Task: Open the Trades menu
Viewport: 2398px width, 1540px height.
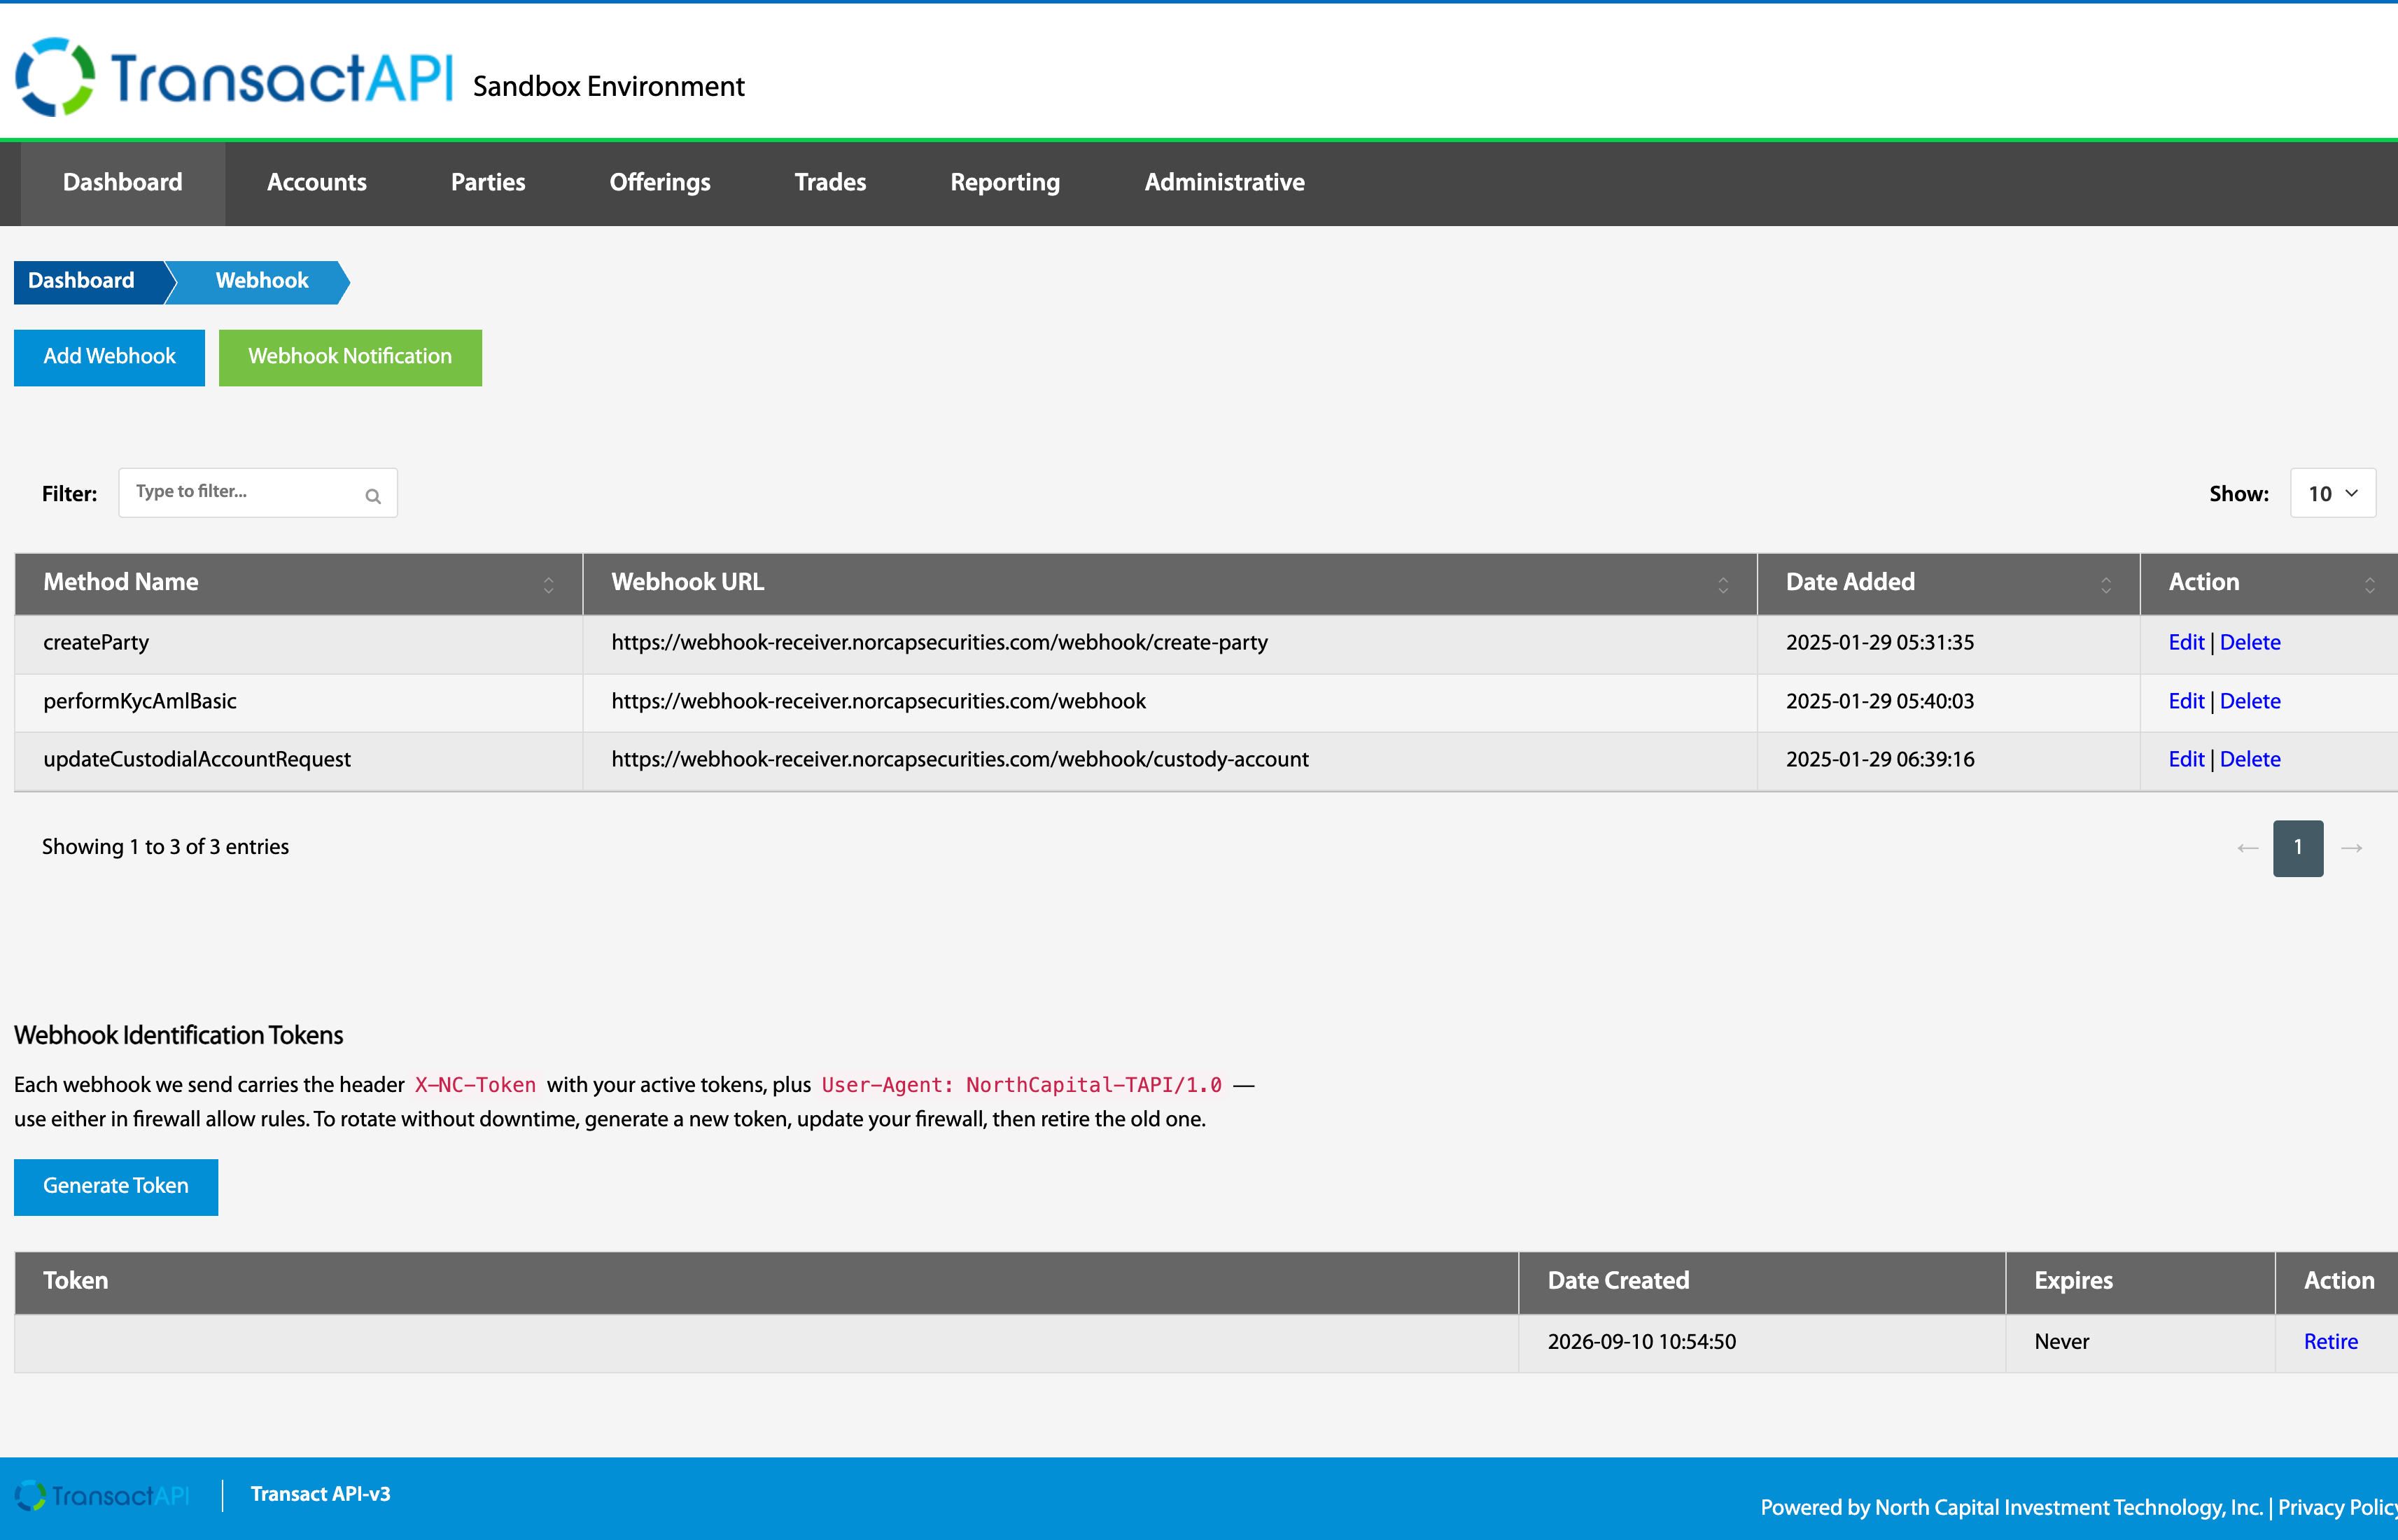Action: point(830,182)
